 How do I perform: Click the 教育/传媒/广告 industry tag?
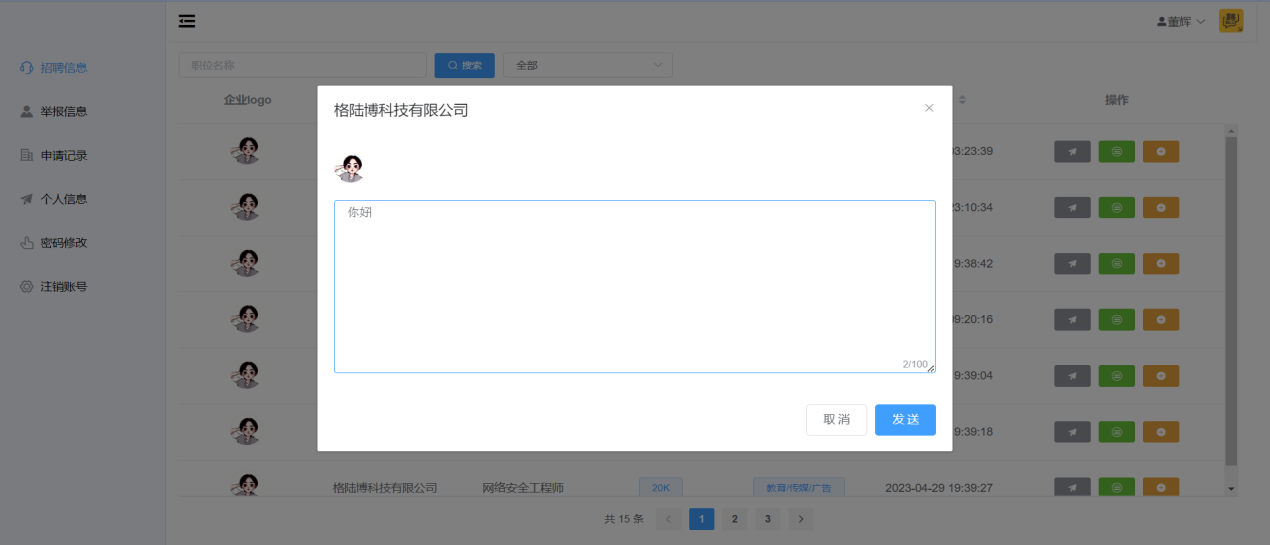[x=799, y=488]
